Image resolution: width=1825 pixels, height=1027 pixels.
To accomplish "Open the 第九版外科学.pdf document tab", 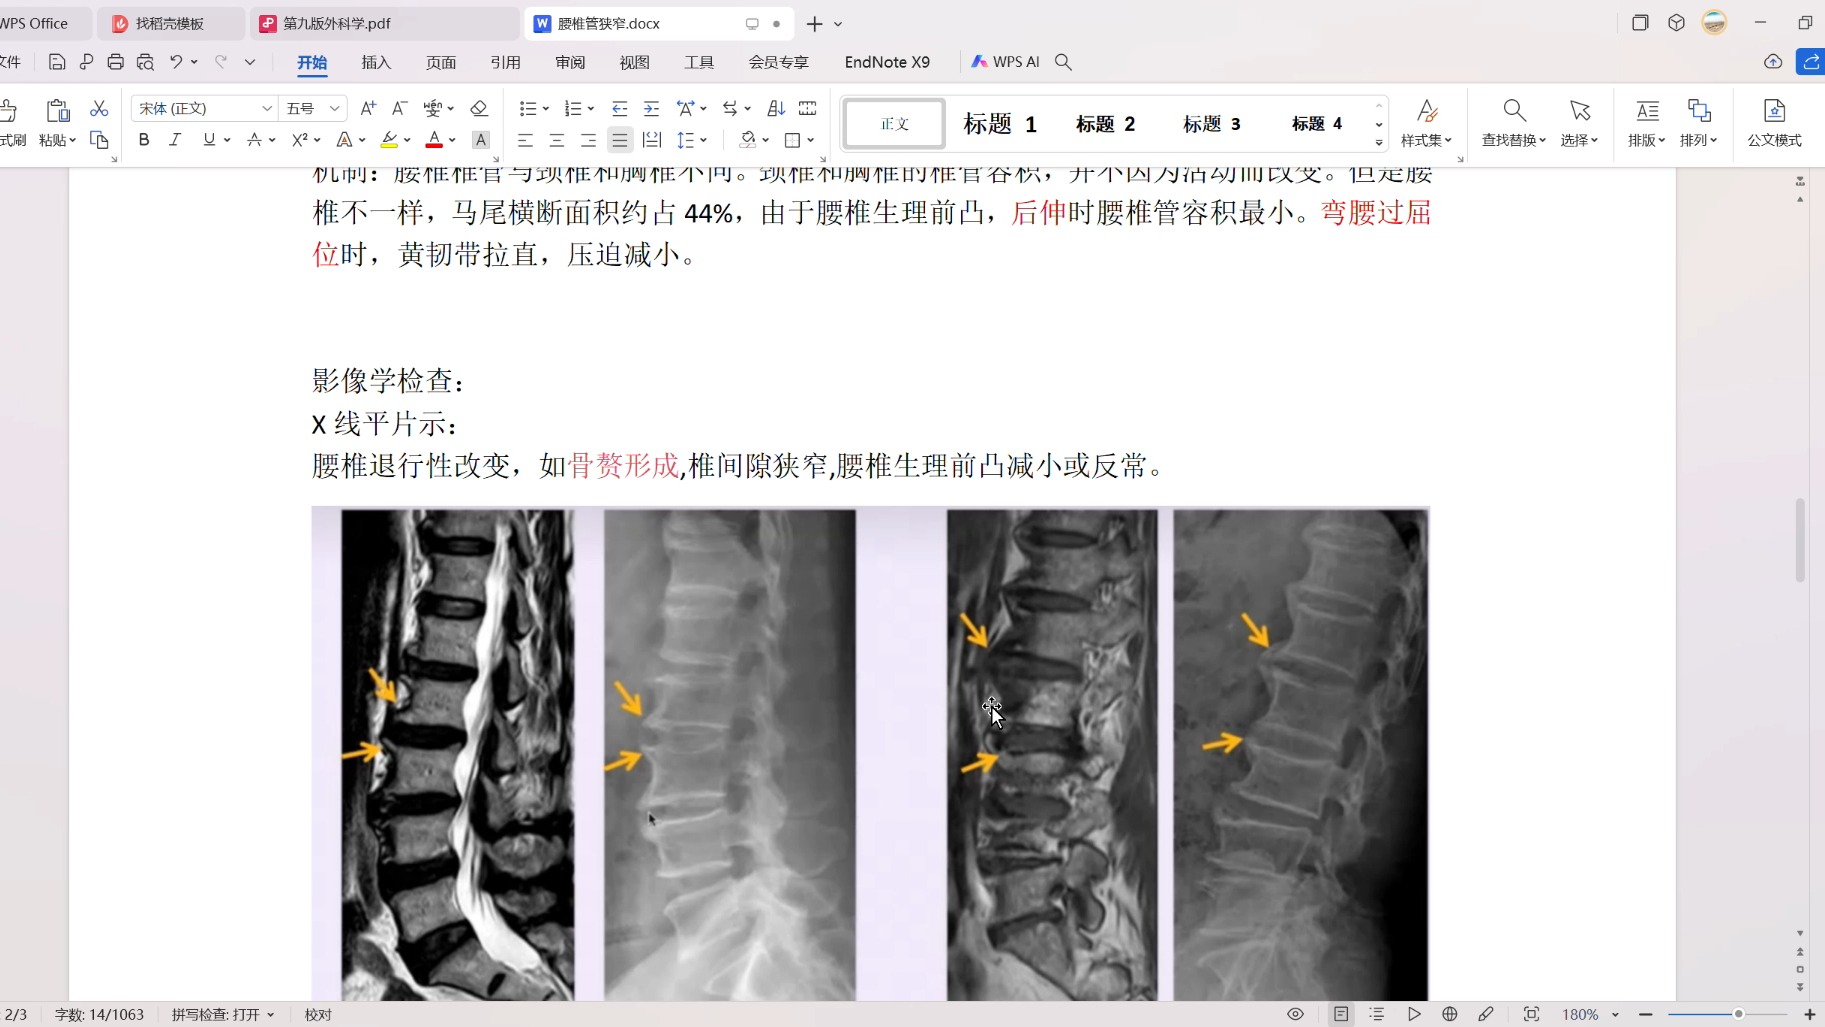I will [x=335, y=23].
